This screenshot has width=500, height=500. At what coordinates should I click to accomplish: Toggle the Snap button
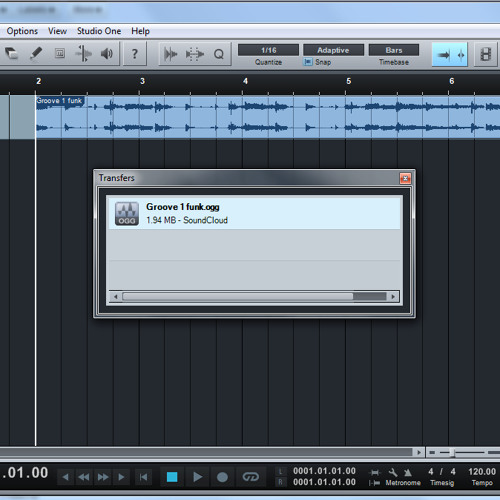tap(308, 62)
